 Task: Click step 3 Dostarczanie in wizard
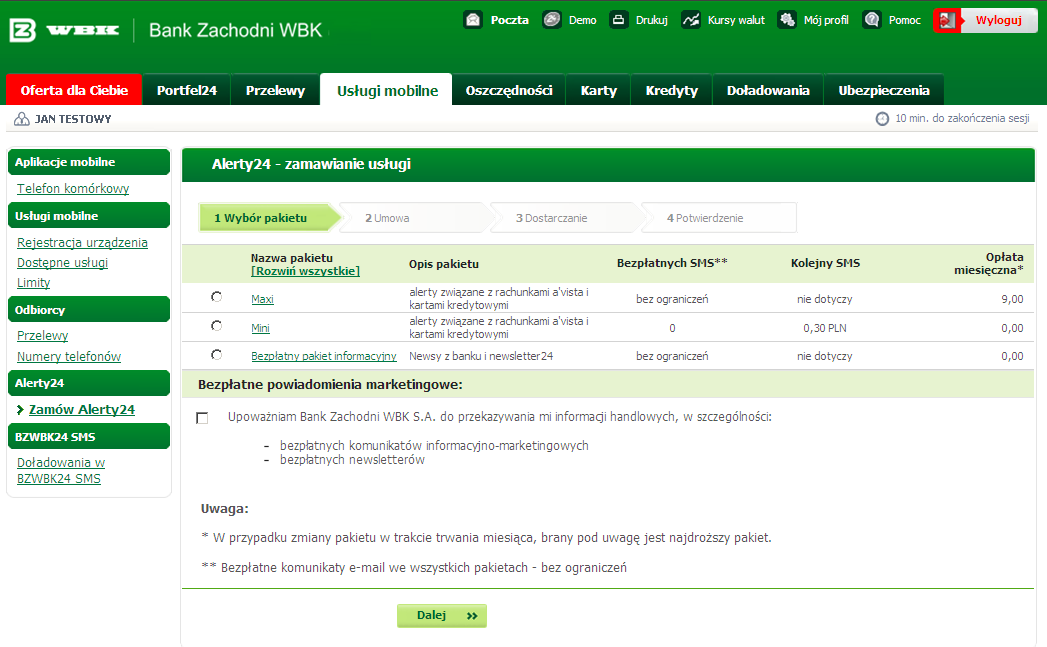click(x=566, y=218)
